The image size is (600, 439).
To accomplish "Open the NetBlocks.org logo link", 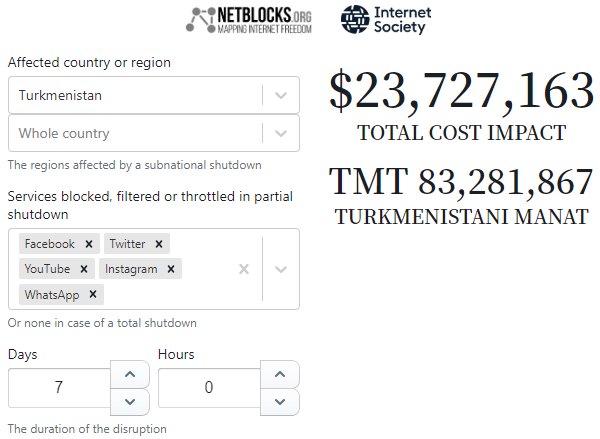I will (249, 20).
